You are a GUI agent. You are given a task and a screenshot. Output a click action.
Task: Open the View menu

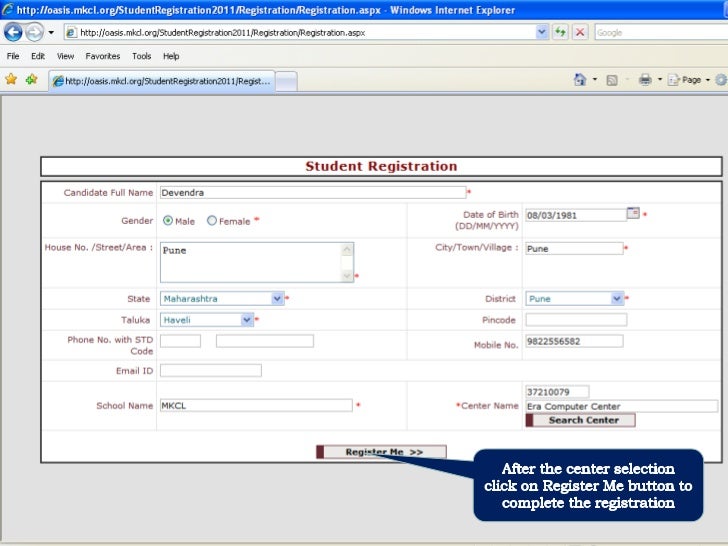65,56
